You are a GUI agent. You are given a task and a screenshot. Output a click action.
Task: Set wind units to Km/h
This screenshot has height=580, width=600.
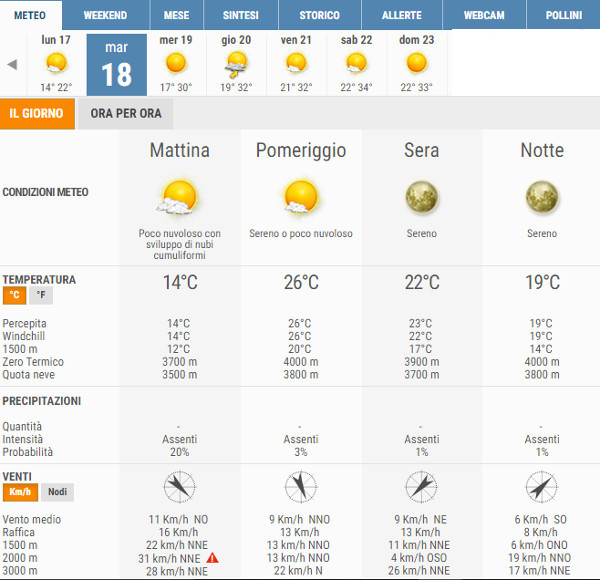[20, 492]
